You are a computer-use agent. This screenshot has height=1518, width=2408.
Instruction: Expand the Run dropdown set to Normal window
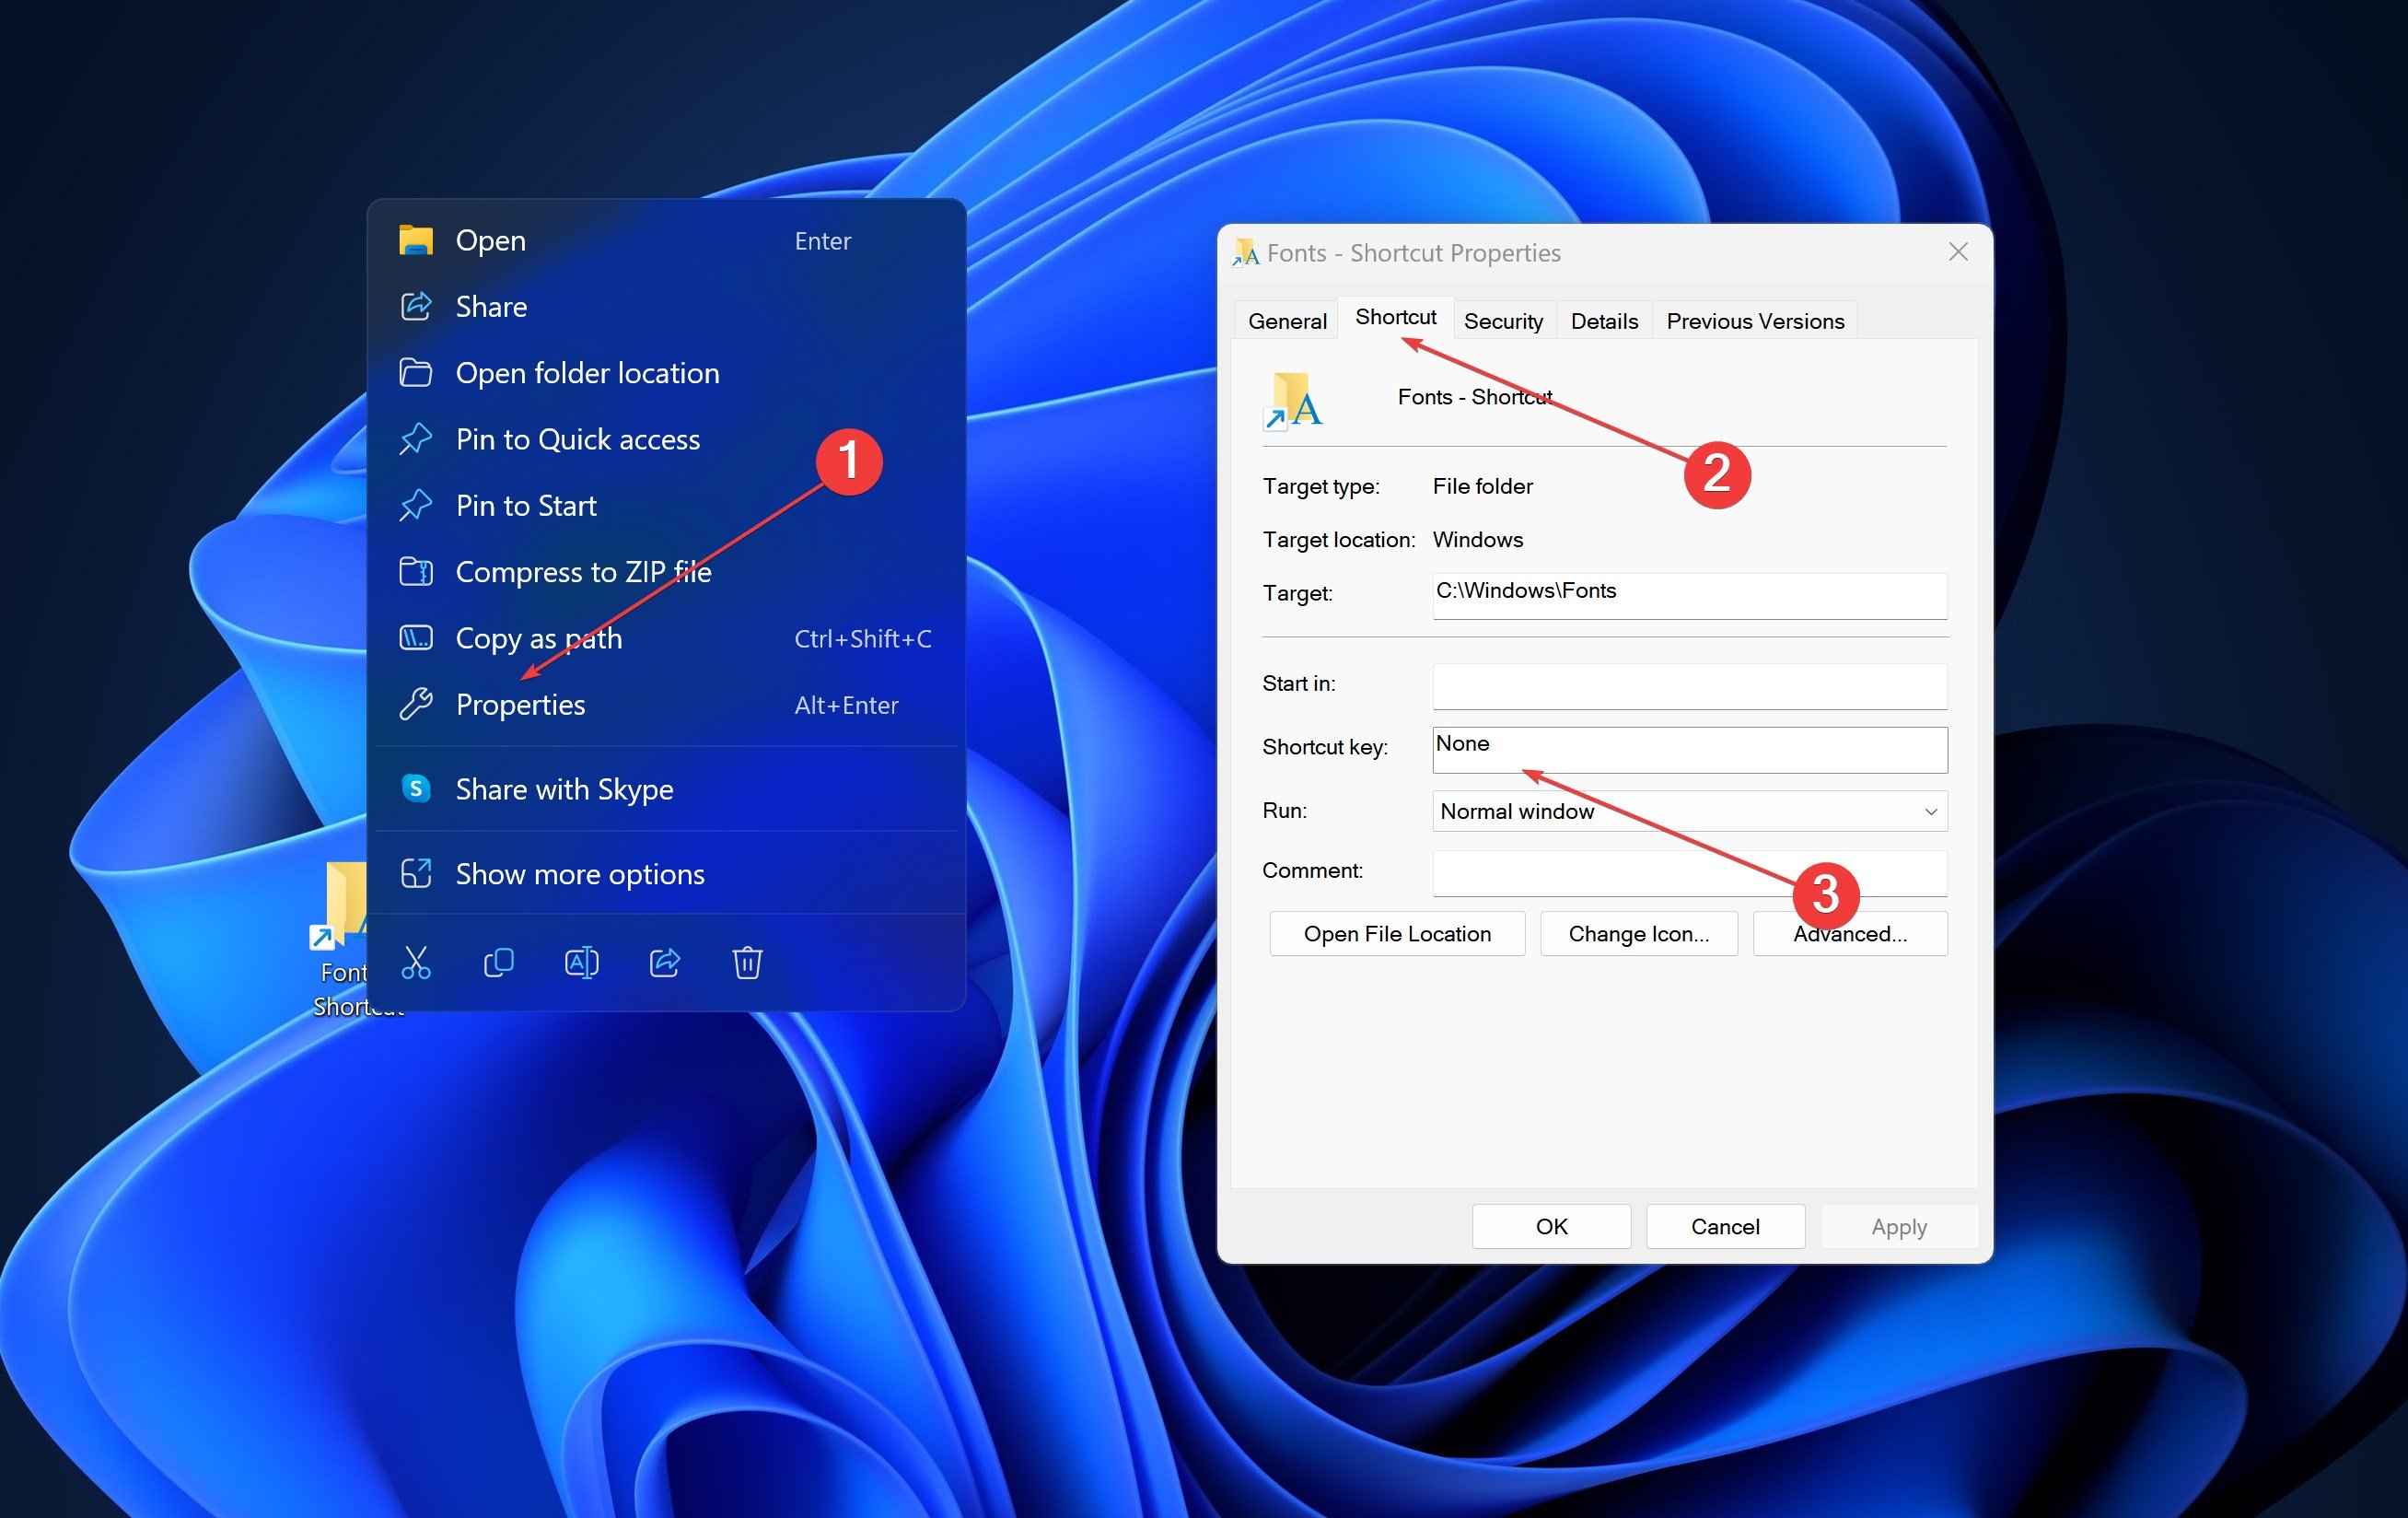coord(1690,811)
